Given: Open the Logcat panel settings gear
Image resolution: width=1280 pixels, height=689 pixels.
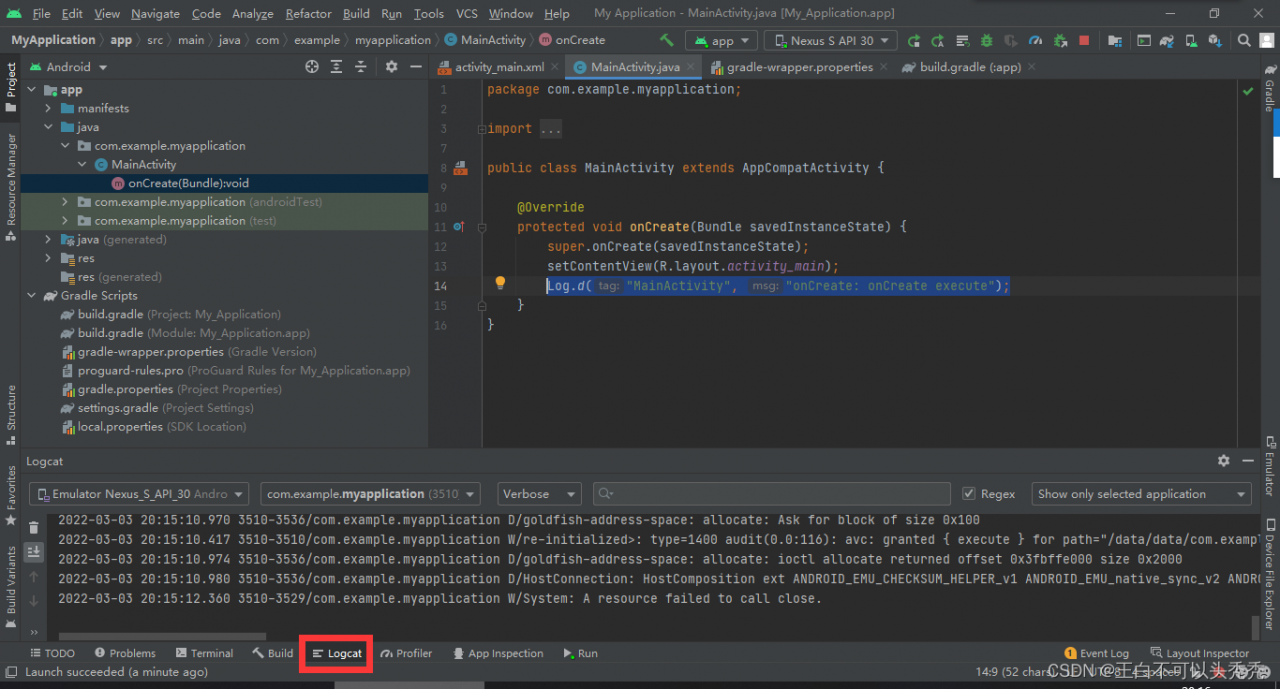Looking at the screenshot, I should point(1223,461).
